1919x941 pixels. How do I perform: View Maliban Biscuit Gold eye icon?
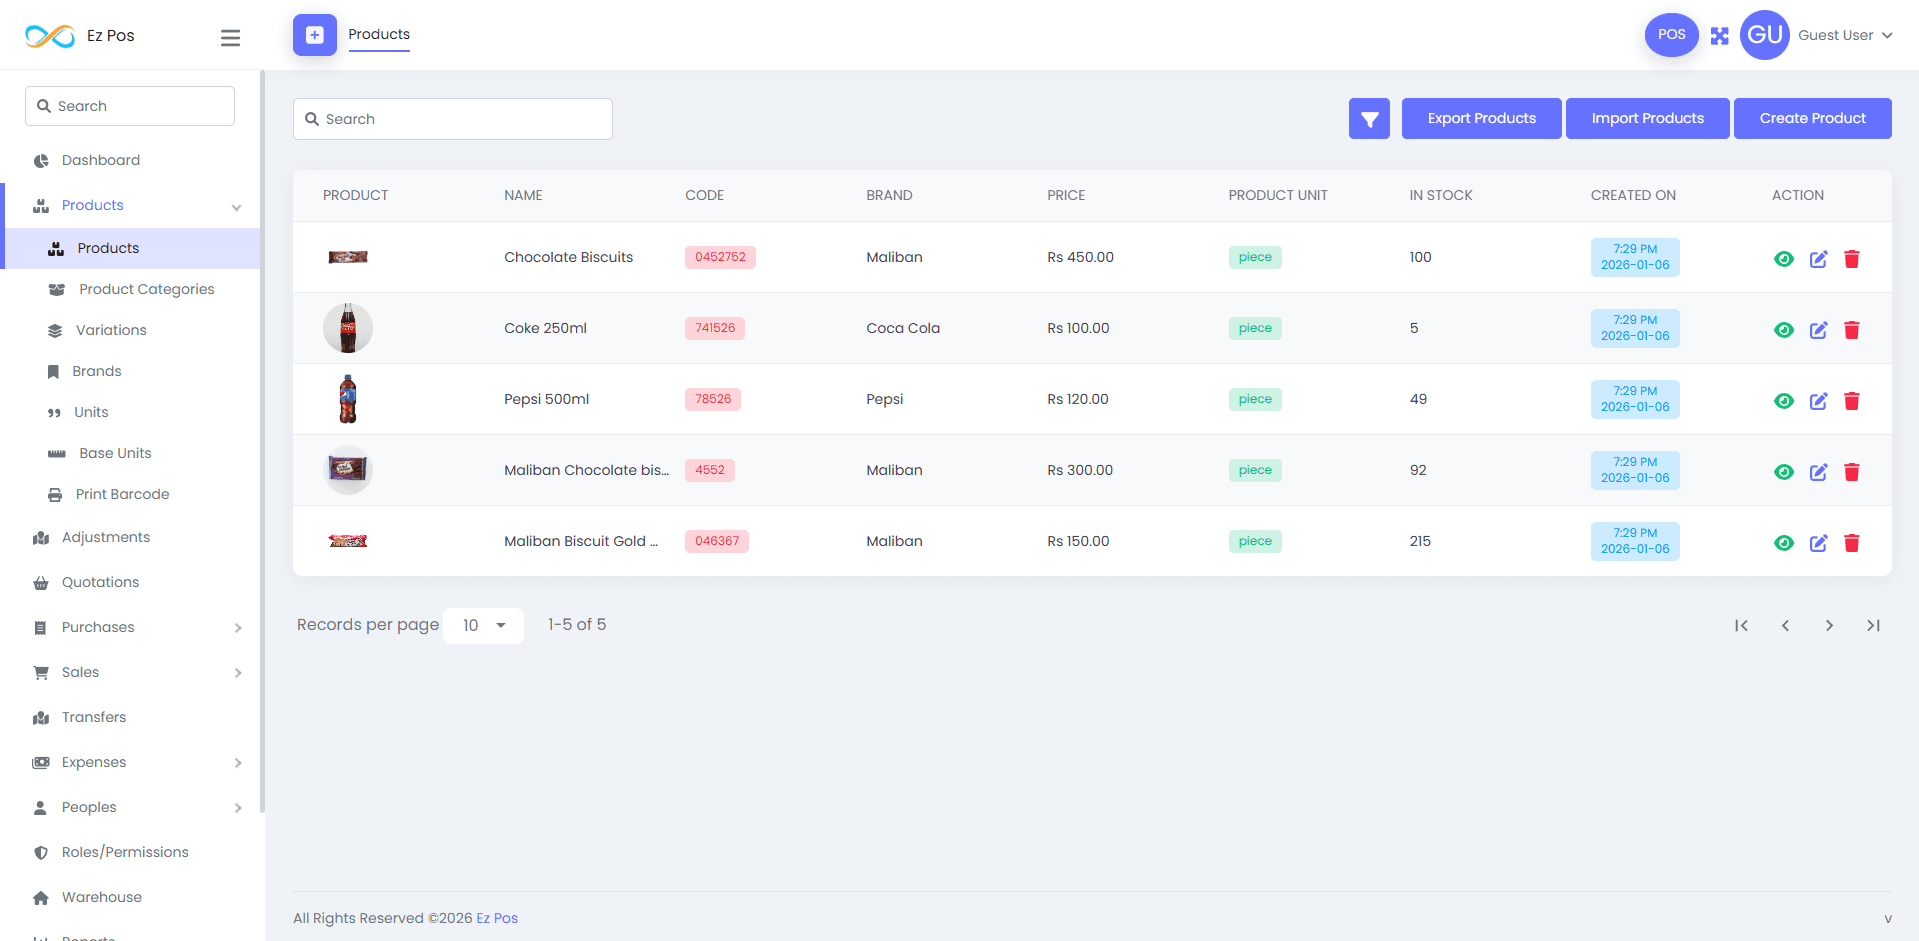click(1783, 543)
